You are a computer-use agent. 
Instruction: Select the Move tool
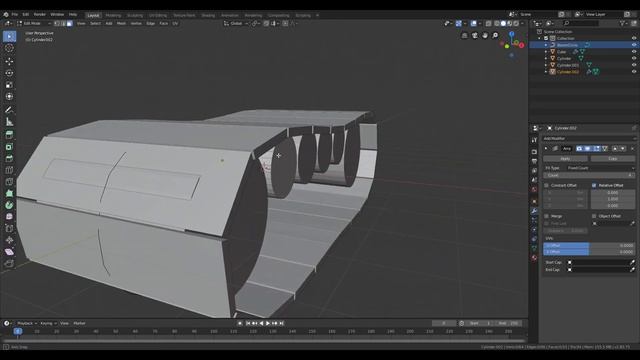[x=9, y=61]
